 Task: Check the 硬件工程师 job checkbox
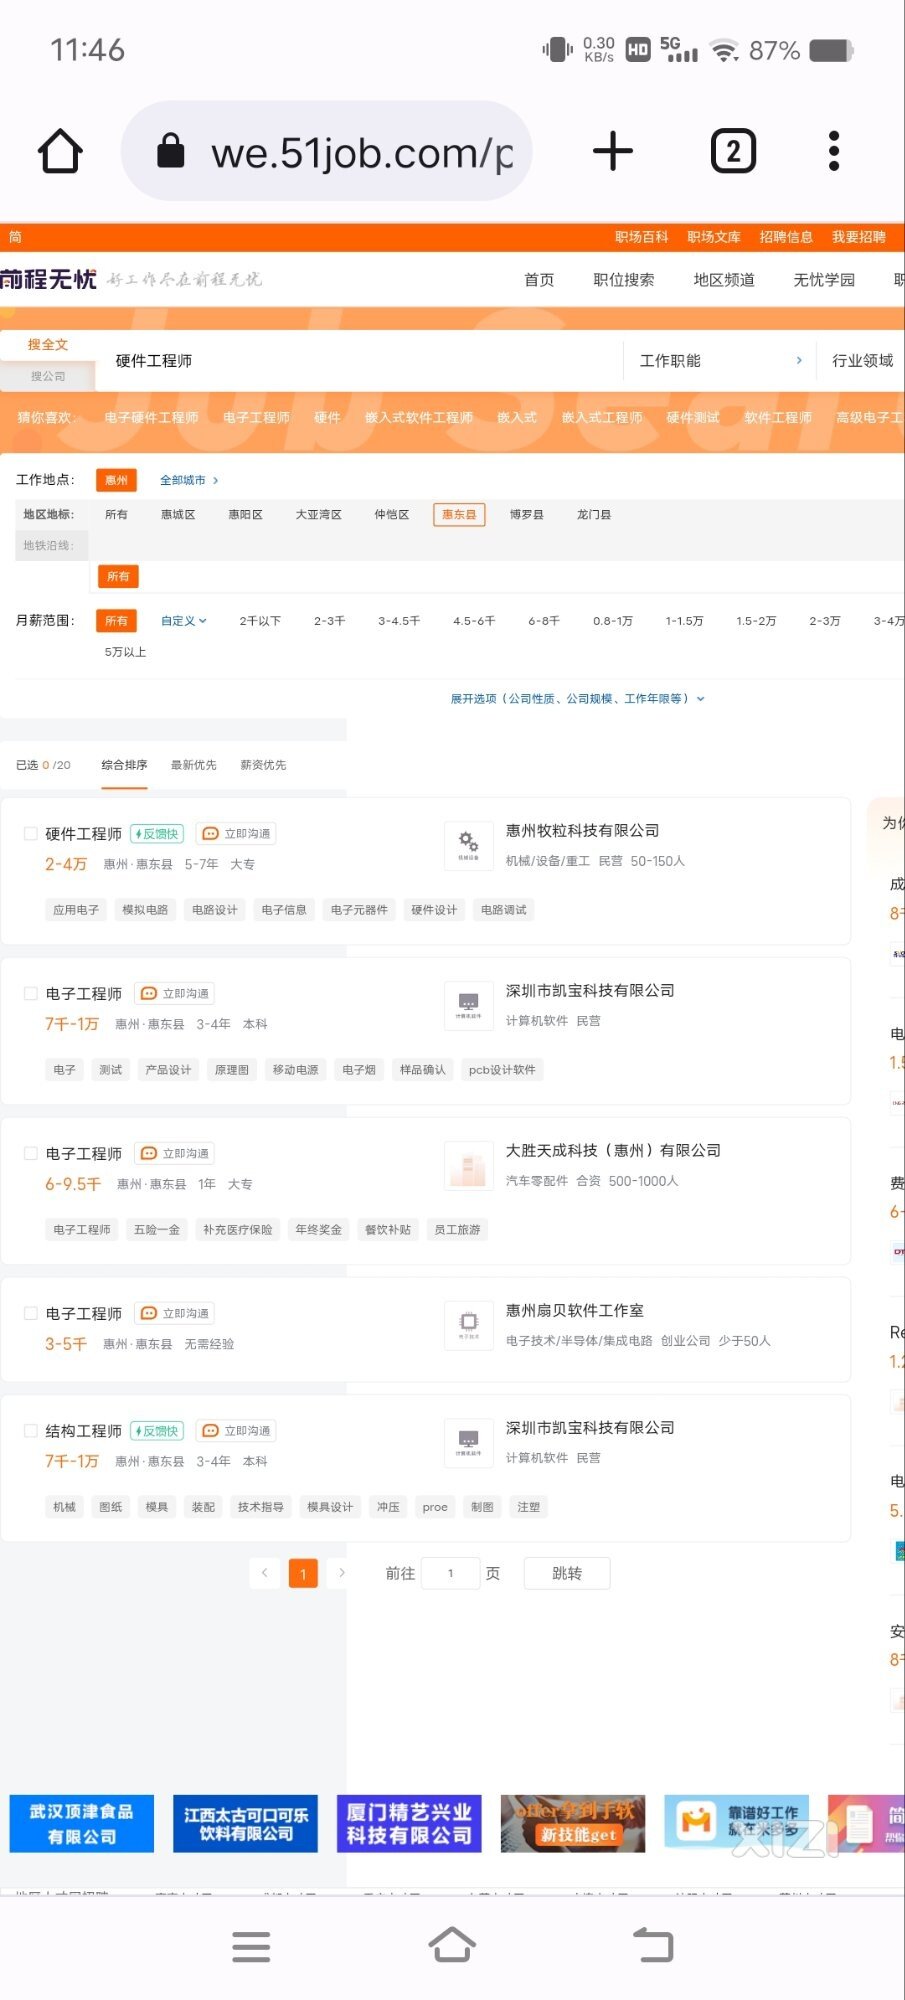[x=31, y=833]
